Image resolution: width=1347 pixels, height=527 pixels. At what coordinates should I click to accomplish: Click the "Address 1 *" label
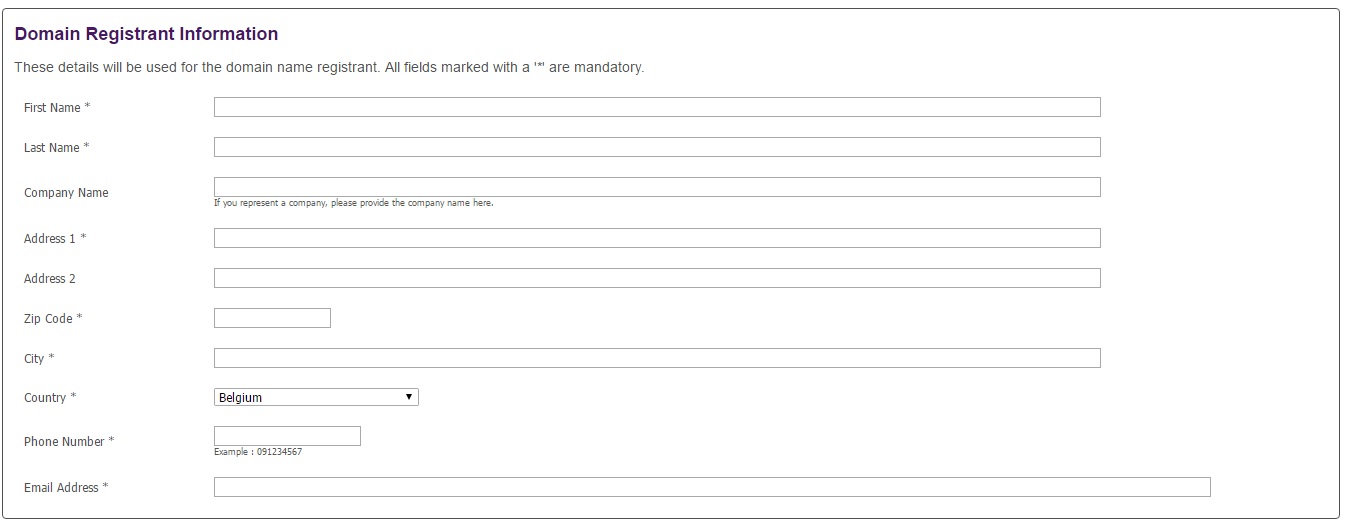55,239
